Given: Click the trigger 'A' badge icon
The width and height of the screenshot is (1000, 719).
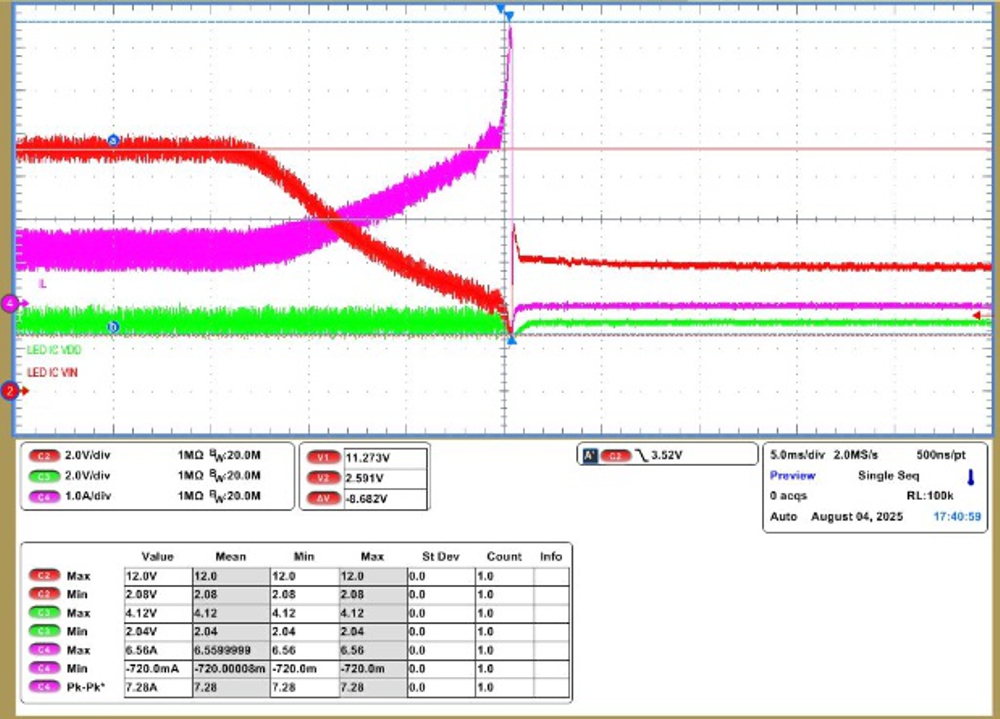Looking at the screenshot, I should [589, 455].
